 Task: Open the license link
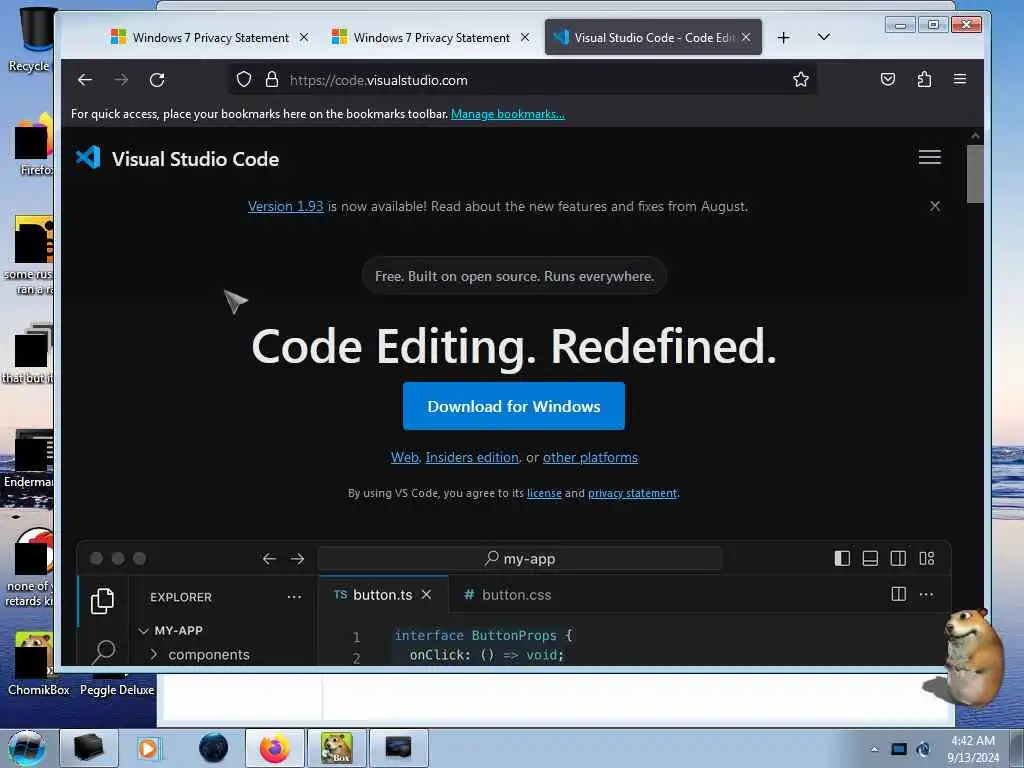click(x=544, y=493)
